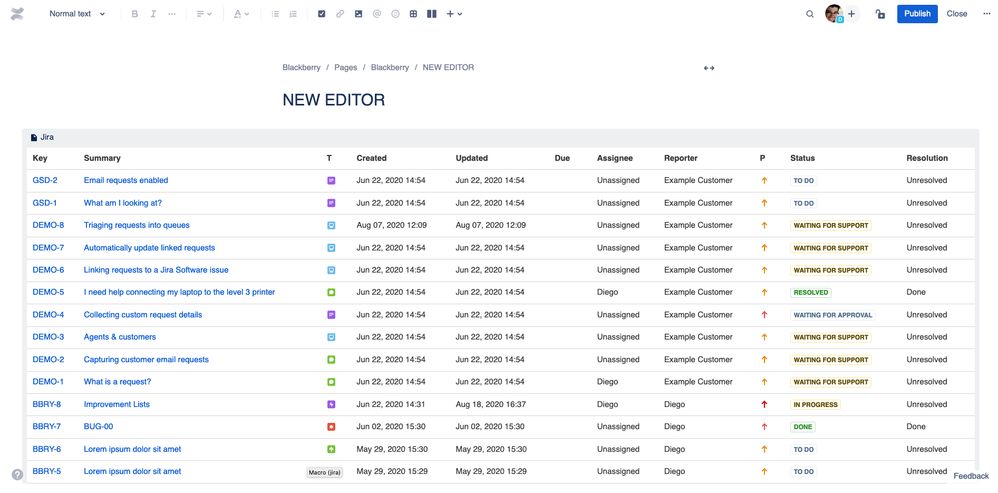Open the find and replace search icon

point(810,13)
